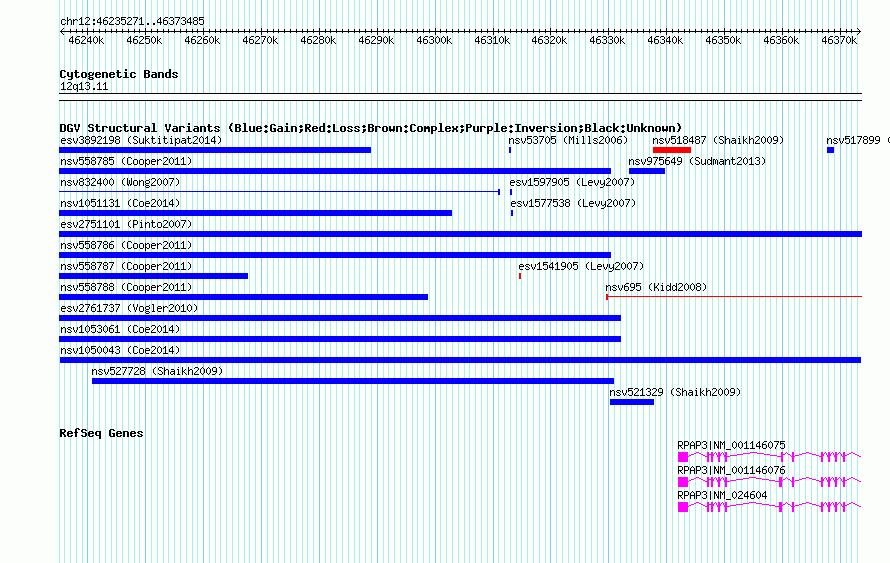The width and height of the screenshot is (890, 563).
Task: Open nsv521329 (Shaikh2009) label
Action: 675,392
